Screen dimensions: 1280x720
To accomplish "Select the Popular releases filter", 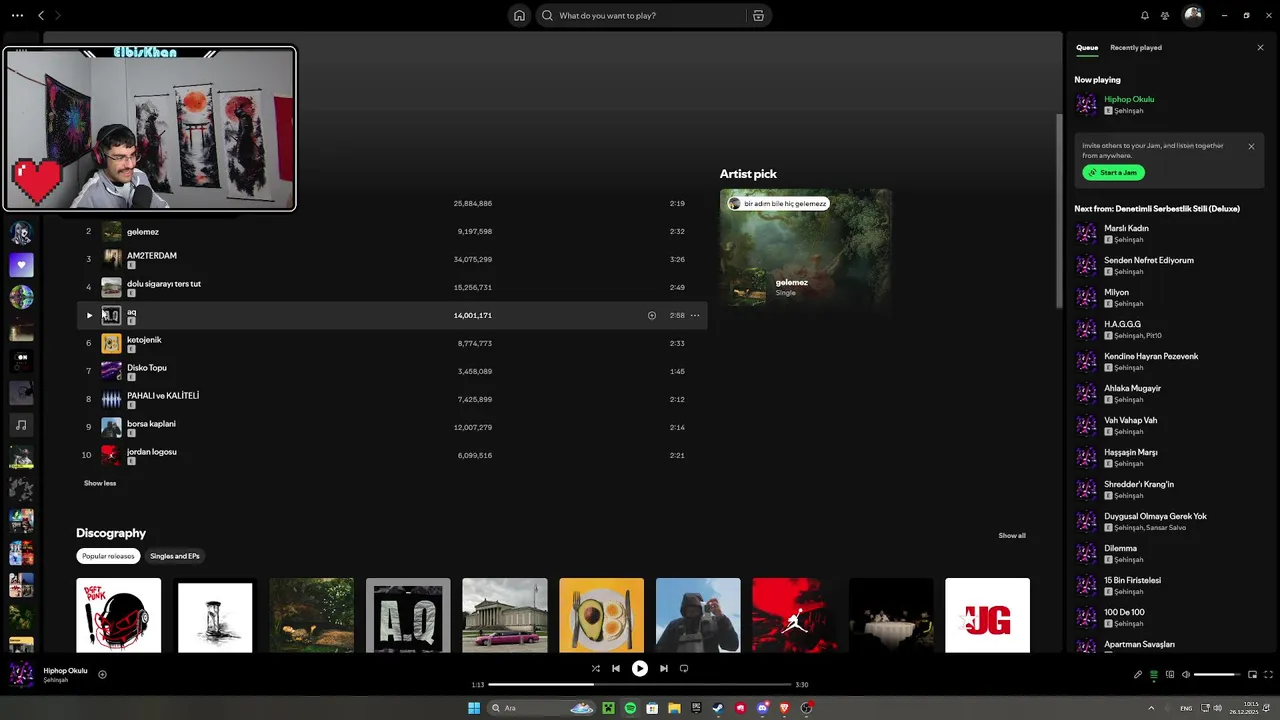I will (109, 556).
